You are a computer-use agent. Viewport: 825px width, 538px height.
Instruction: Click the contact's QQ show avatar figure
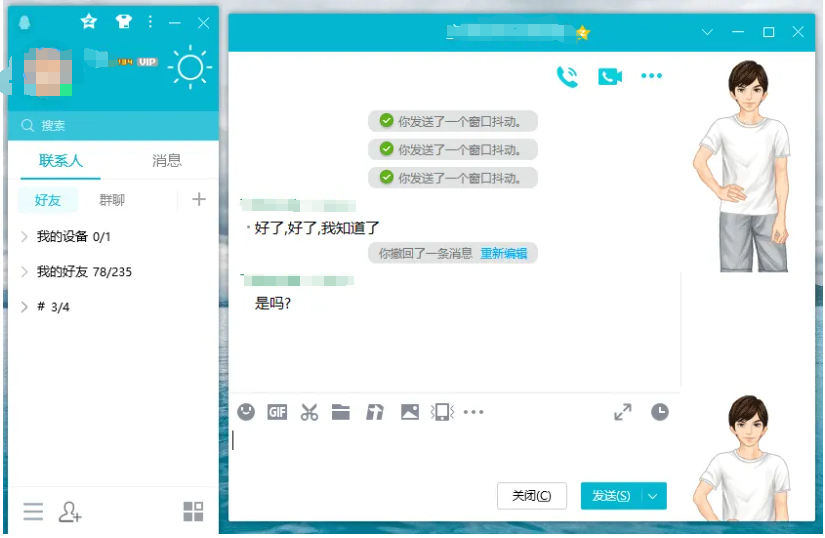(742, 166)
